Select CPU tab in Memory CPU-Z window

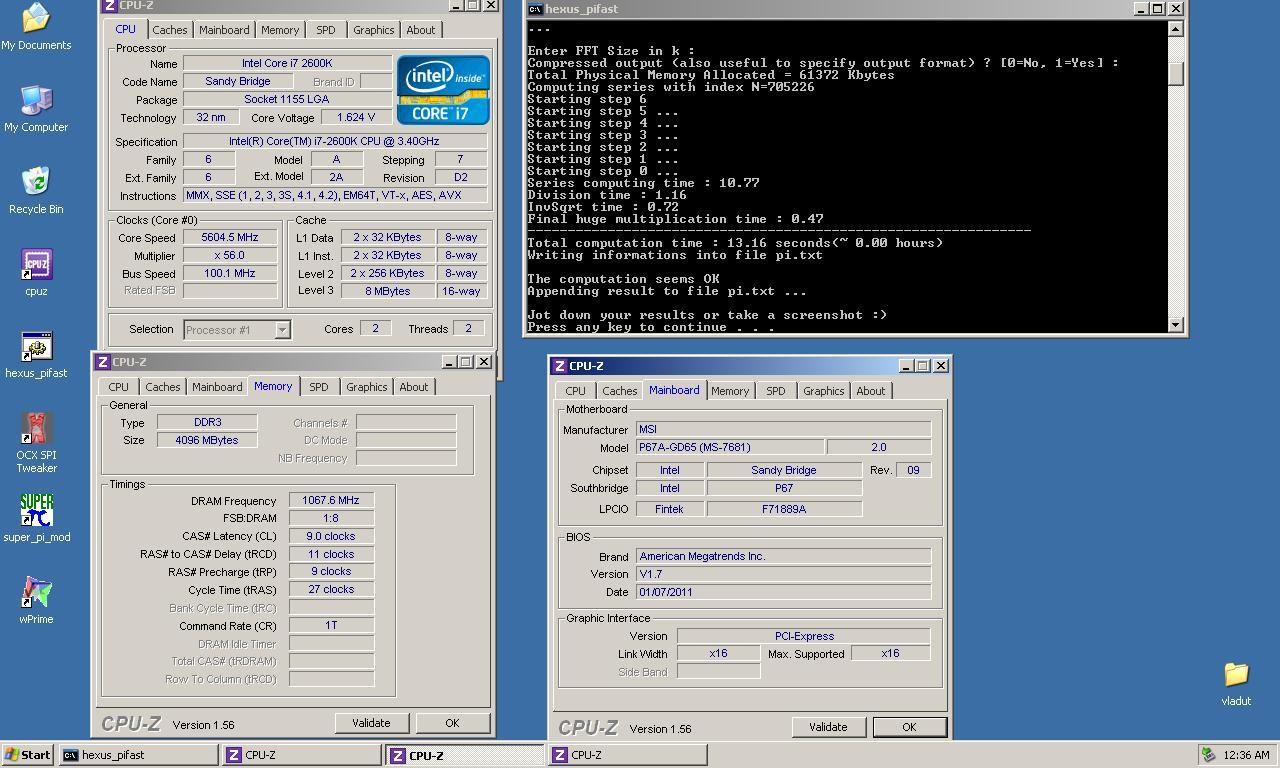coord(118,387)
